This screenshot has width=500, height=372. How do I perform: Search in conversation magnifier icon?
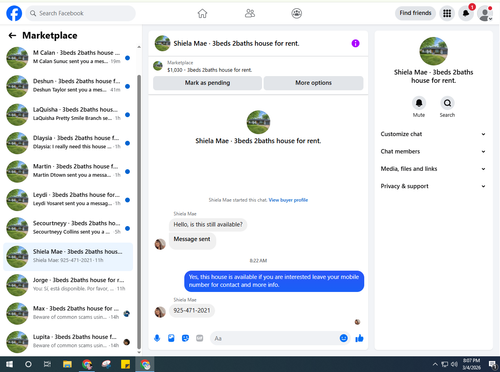click(x=447, y=103)
